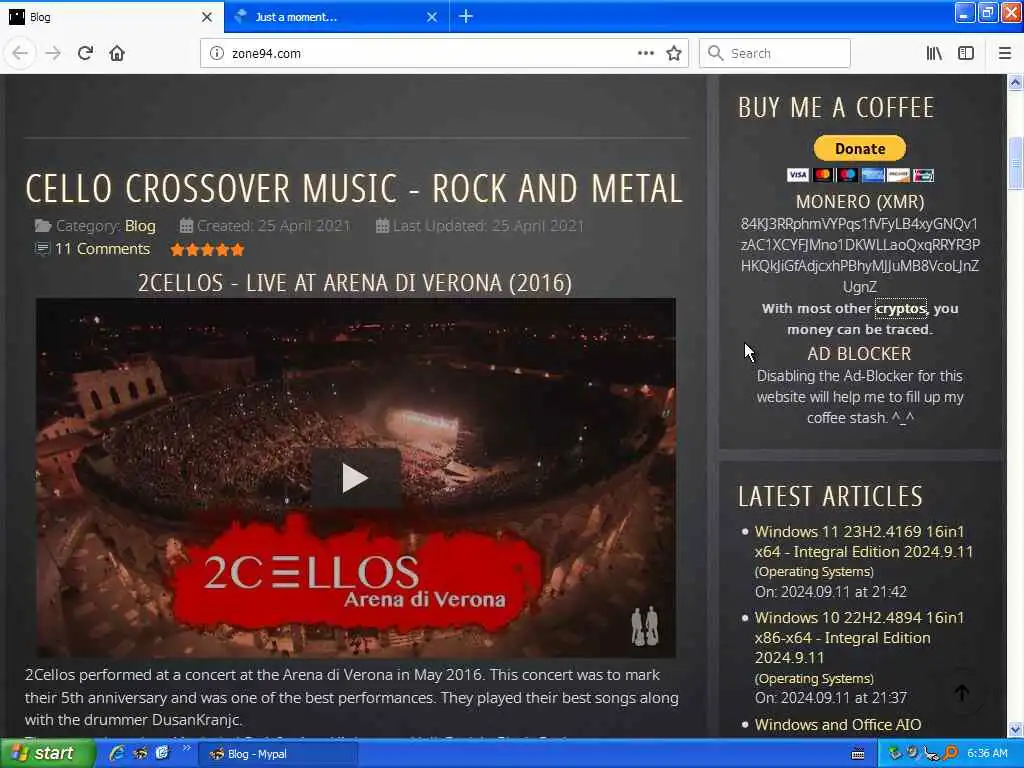1024x768 pixels.
Task: Play the 2Cellos Arena di Verona video
Action: [x=355, y=478]
